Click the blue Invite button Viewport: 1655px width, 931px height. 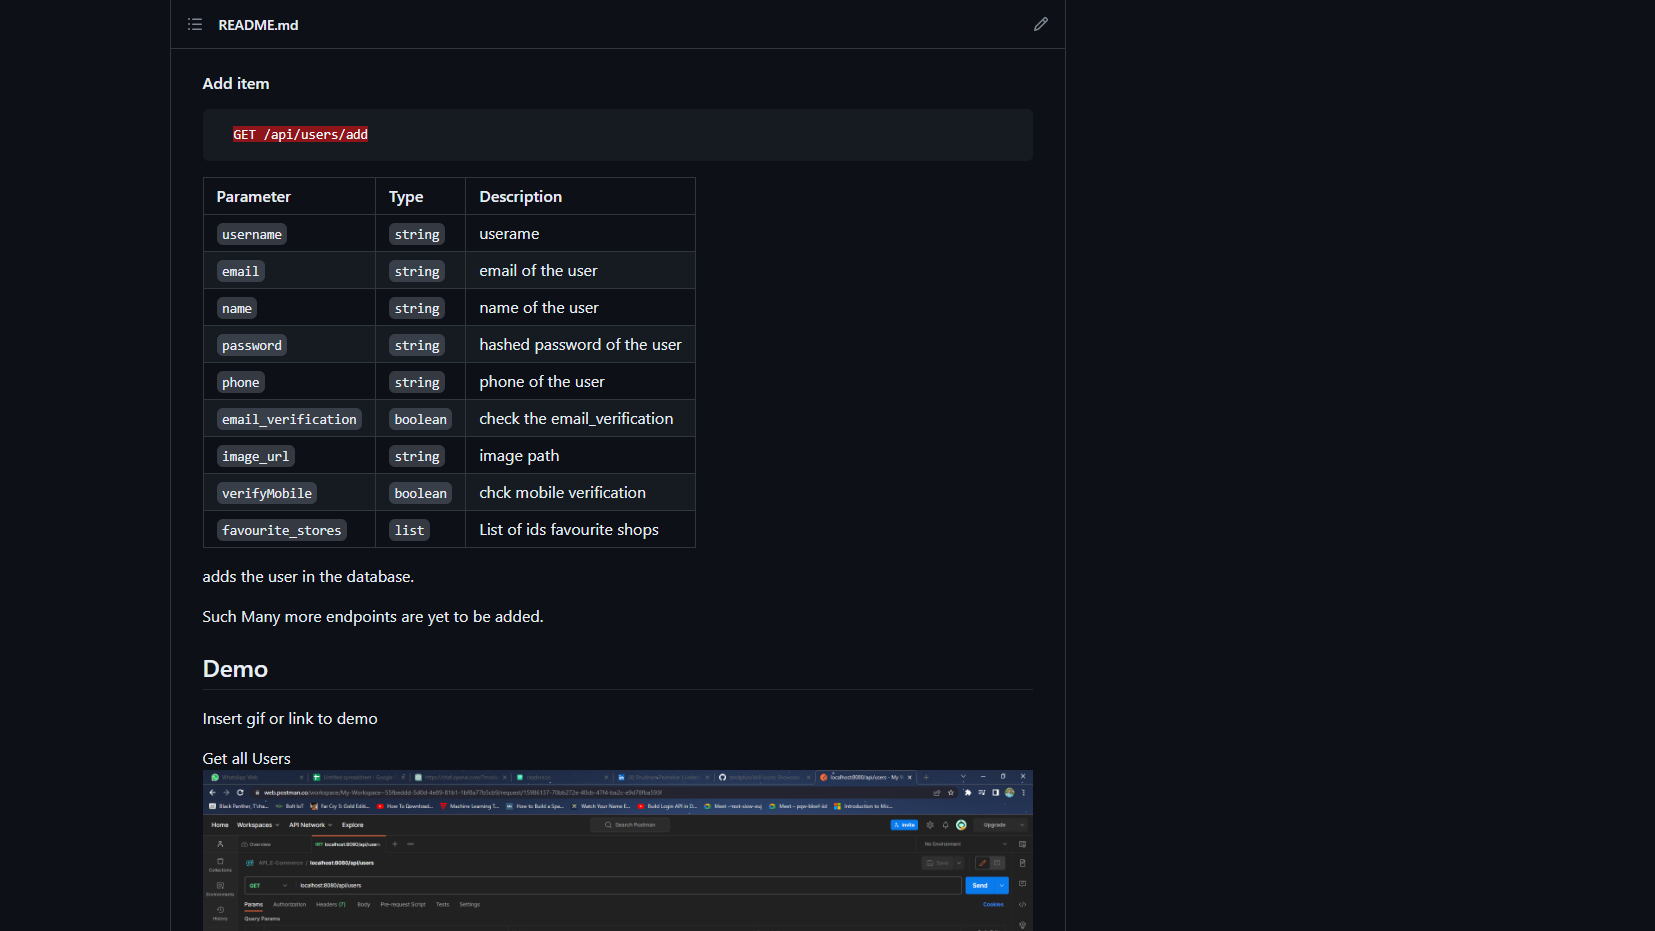click(x=904, y=825)
